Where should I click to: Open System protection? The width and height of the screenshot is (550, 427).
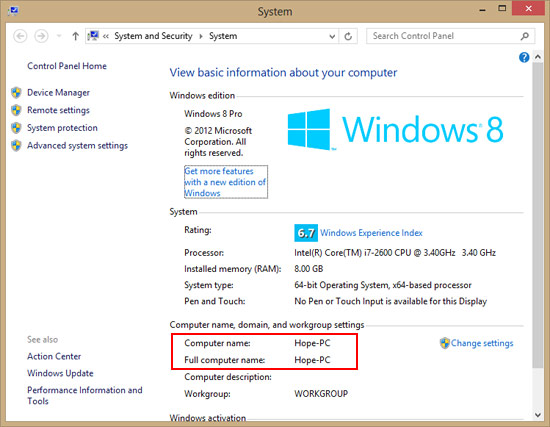point(62,128)
